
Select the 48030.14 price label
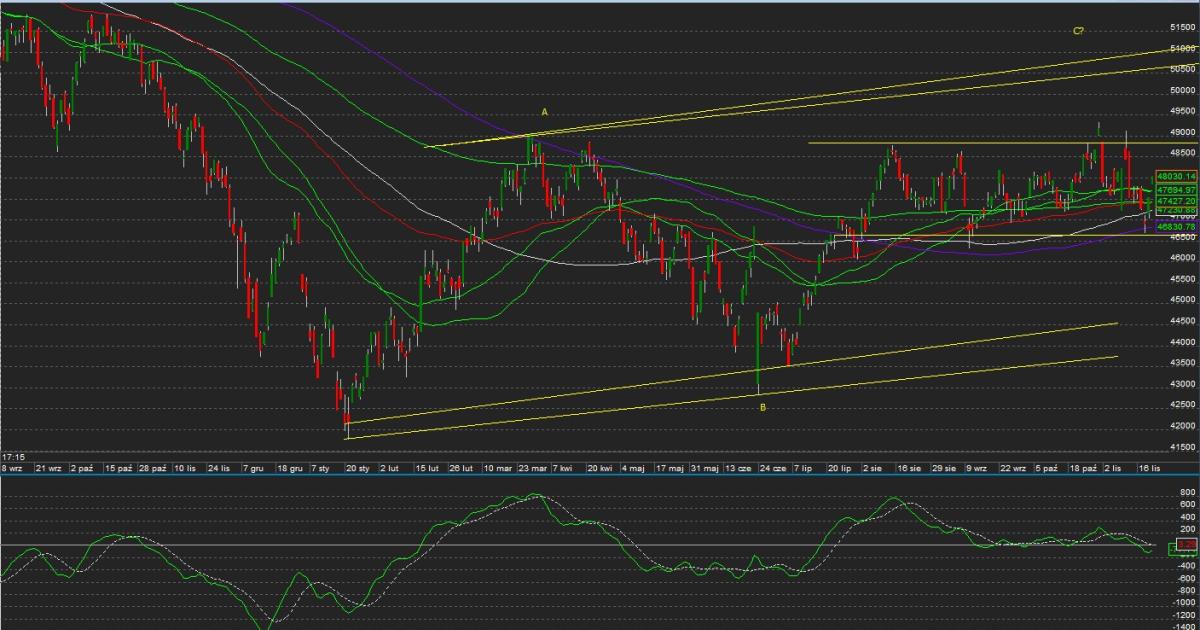[x=1176, y=176]
